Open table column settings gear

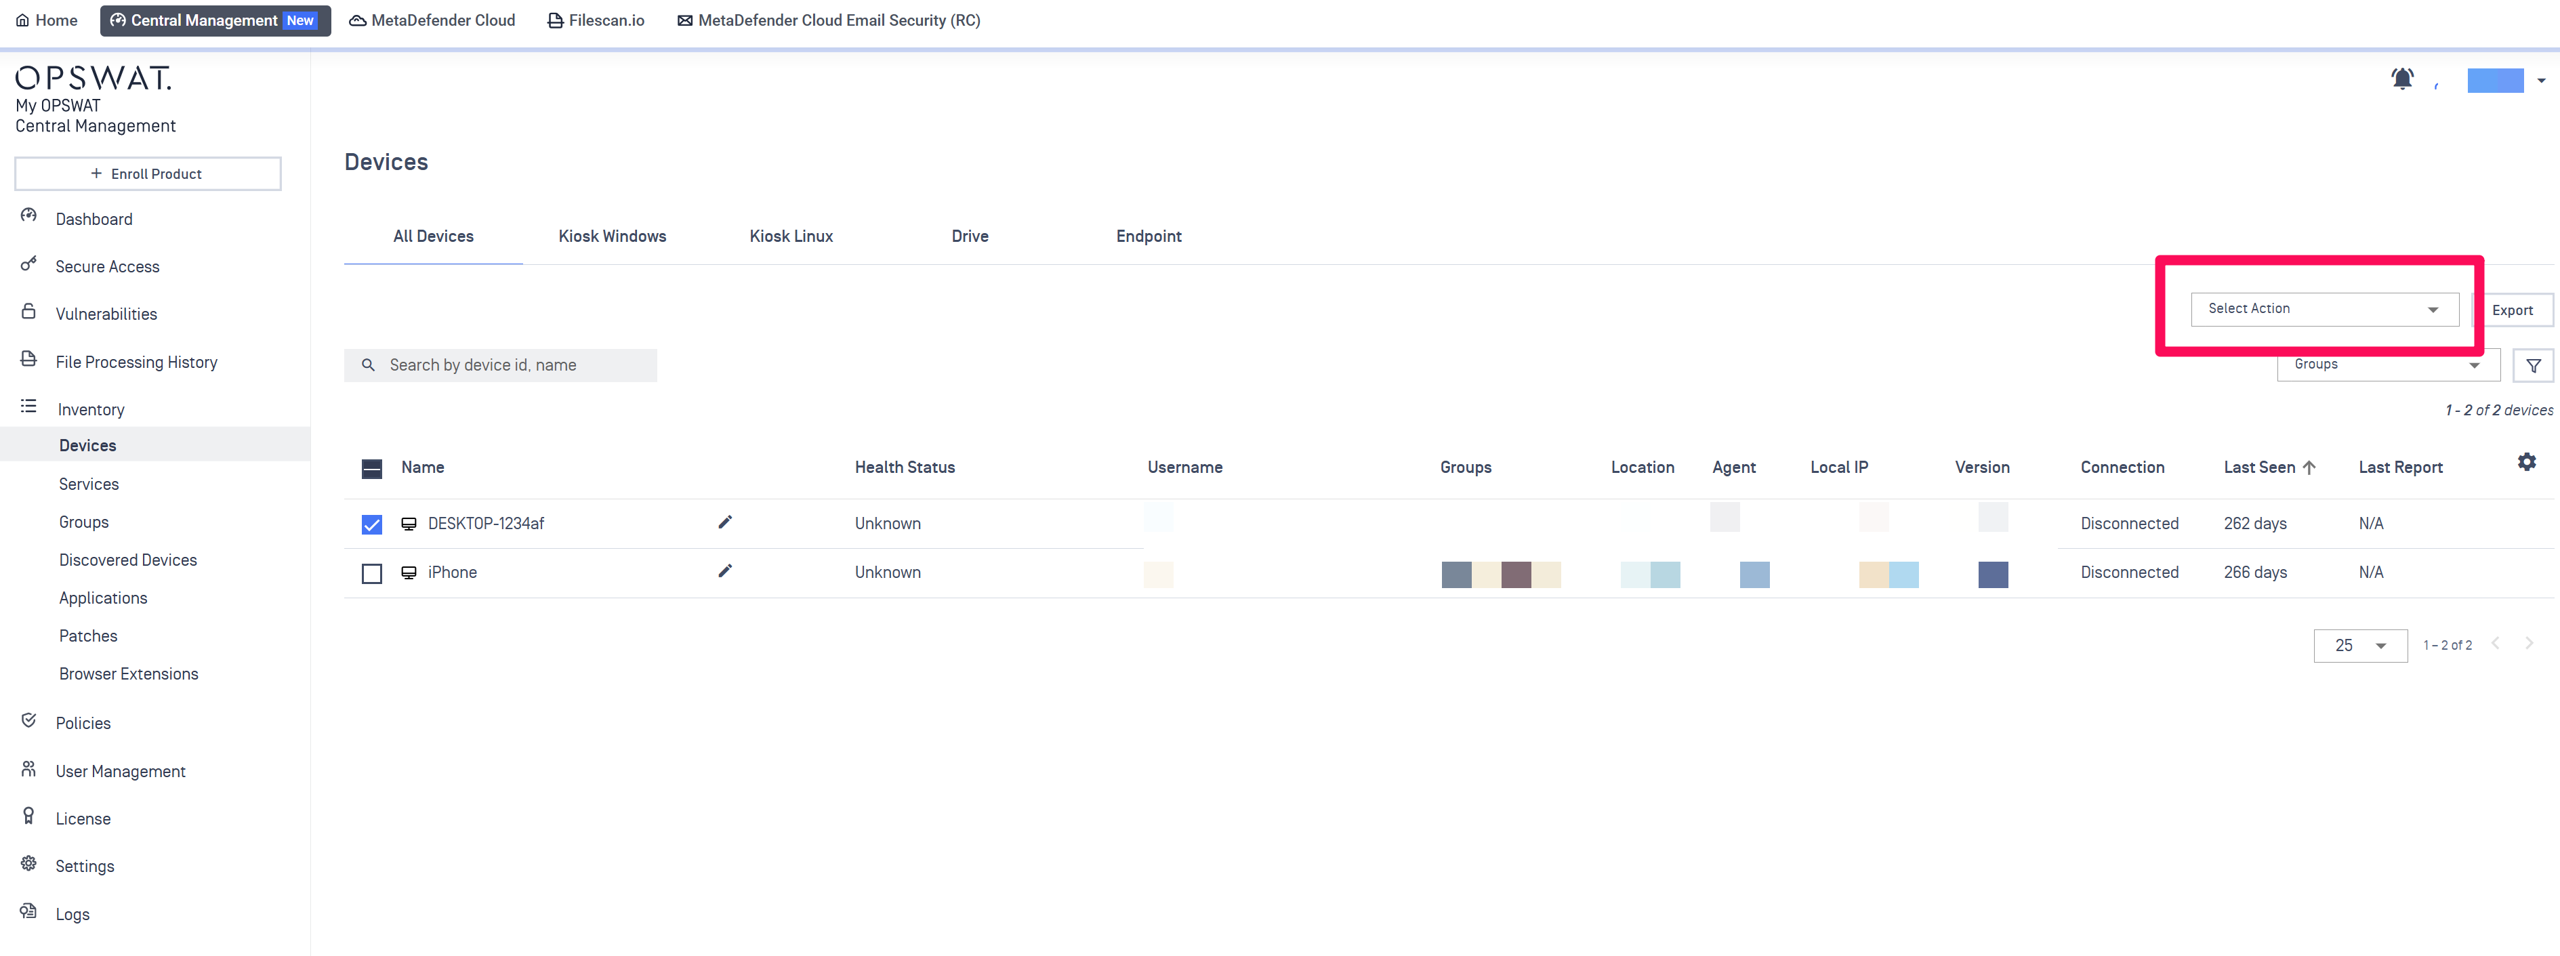(2526, 462)
